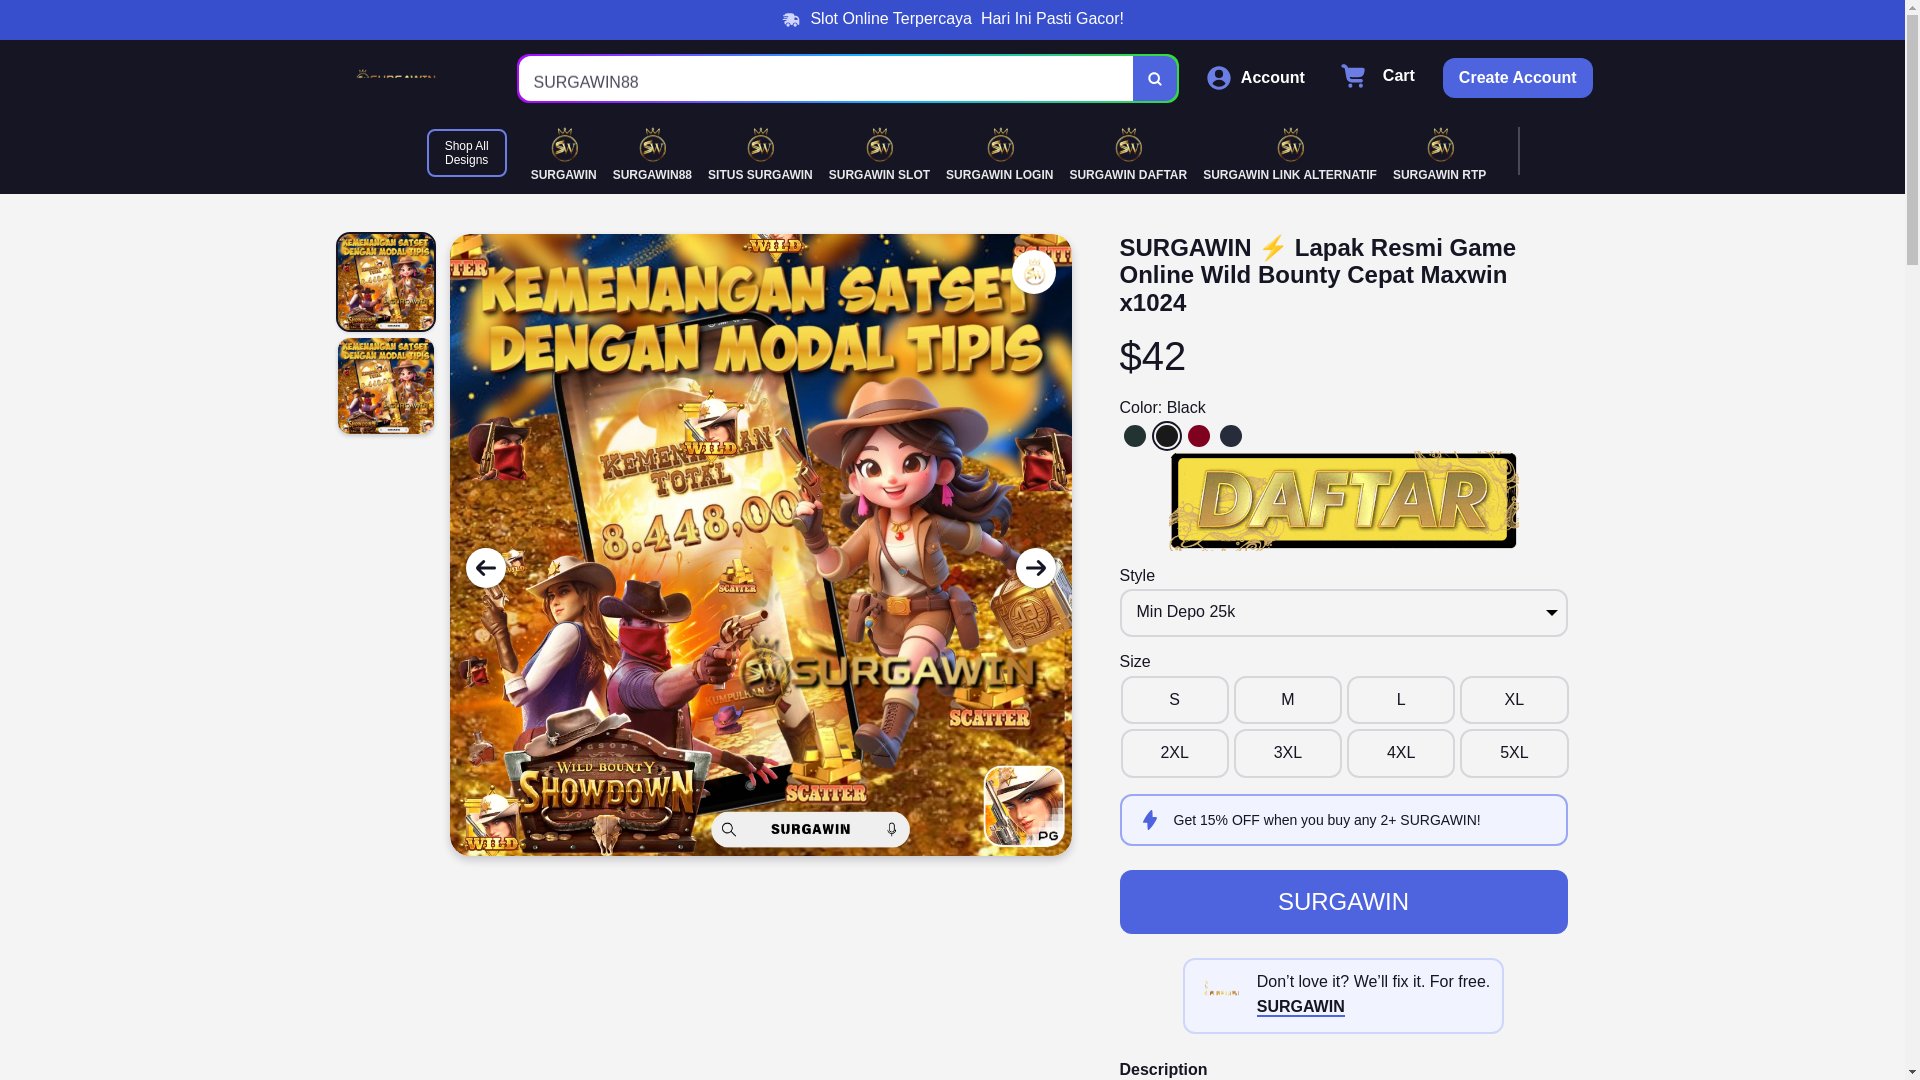Click 15% OFF promotion banner
1920x1080 pixels.
[x=1344, y=820]
